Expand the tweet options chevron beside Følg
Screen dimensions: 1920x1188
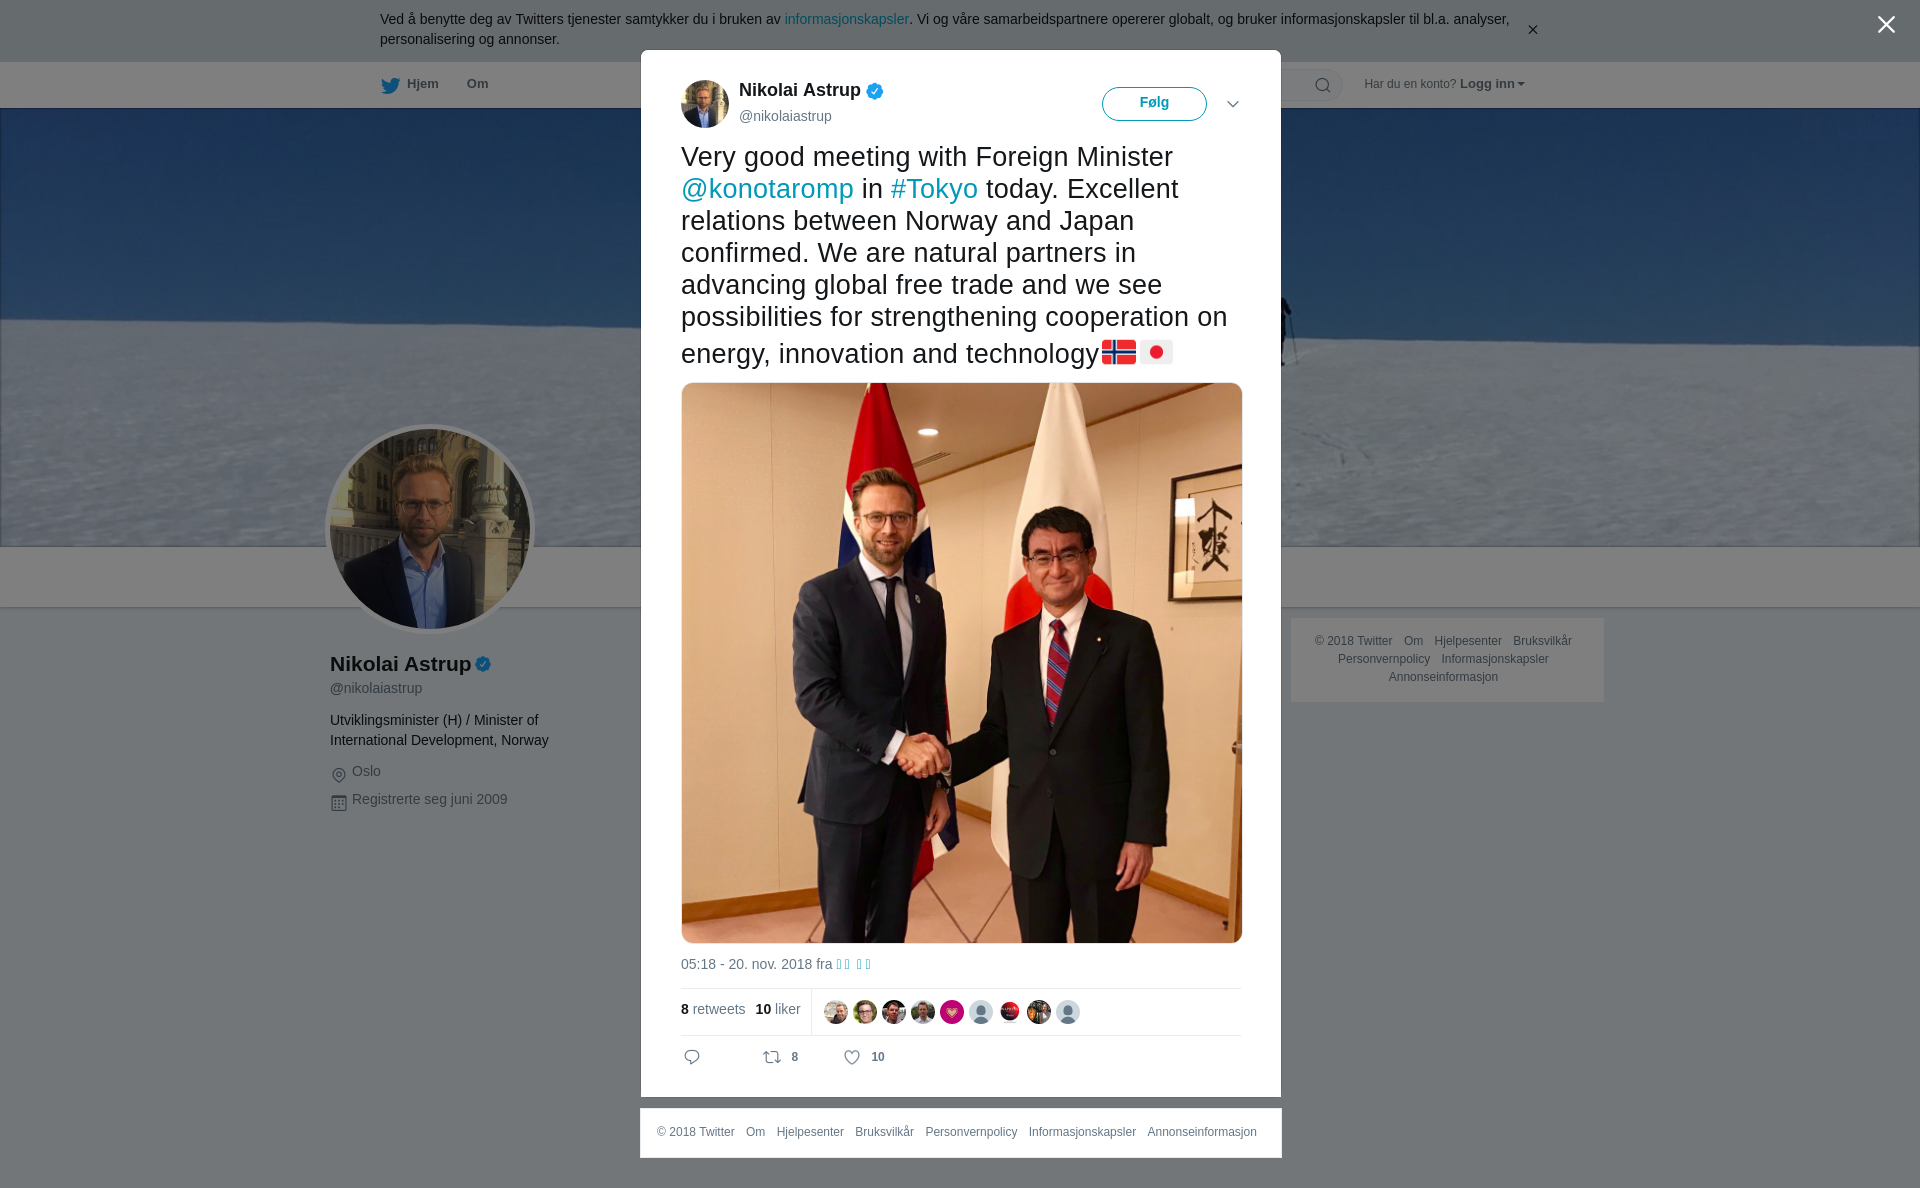tap(1233, 104)
